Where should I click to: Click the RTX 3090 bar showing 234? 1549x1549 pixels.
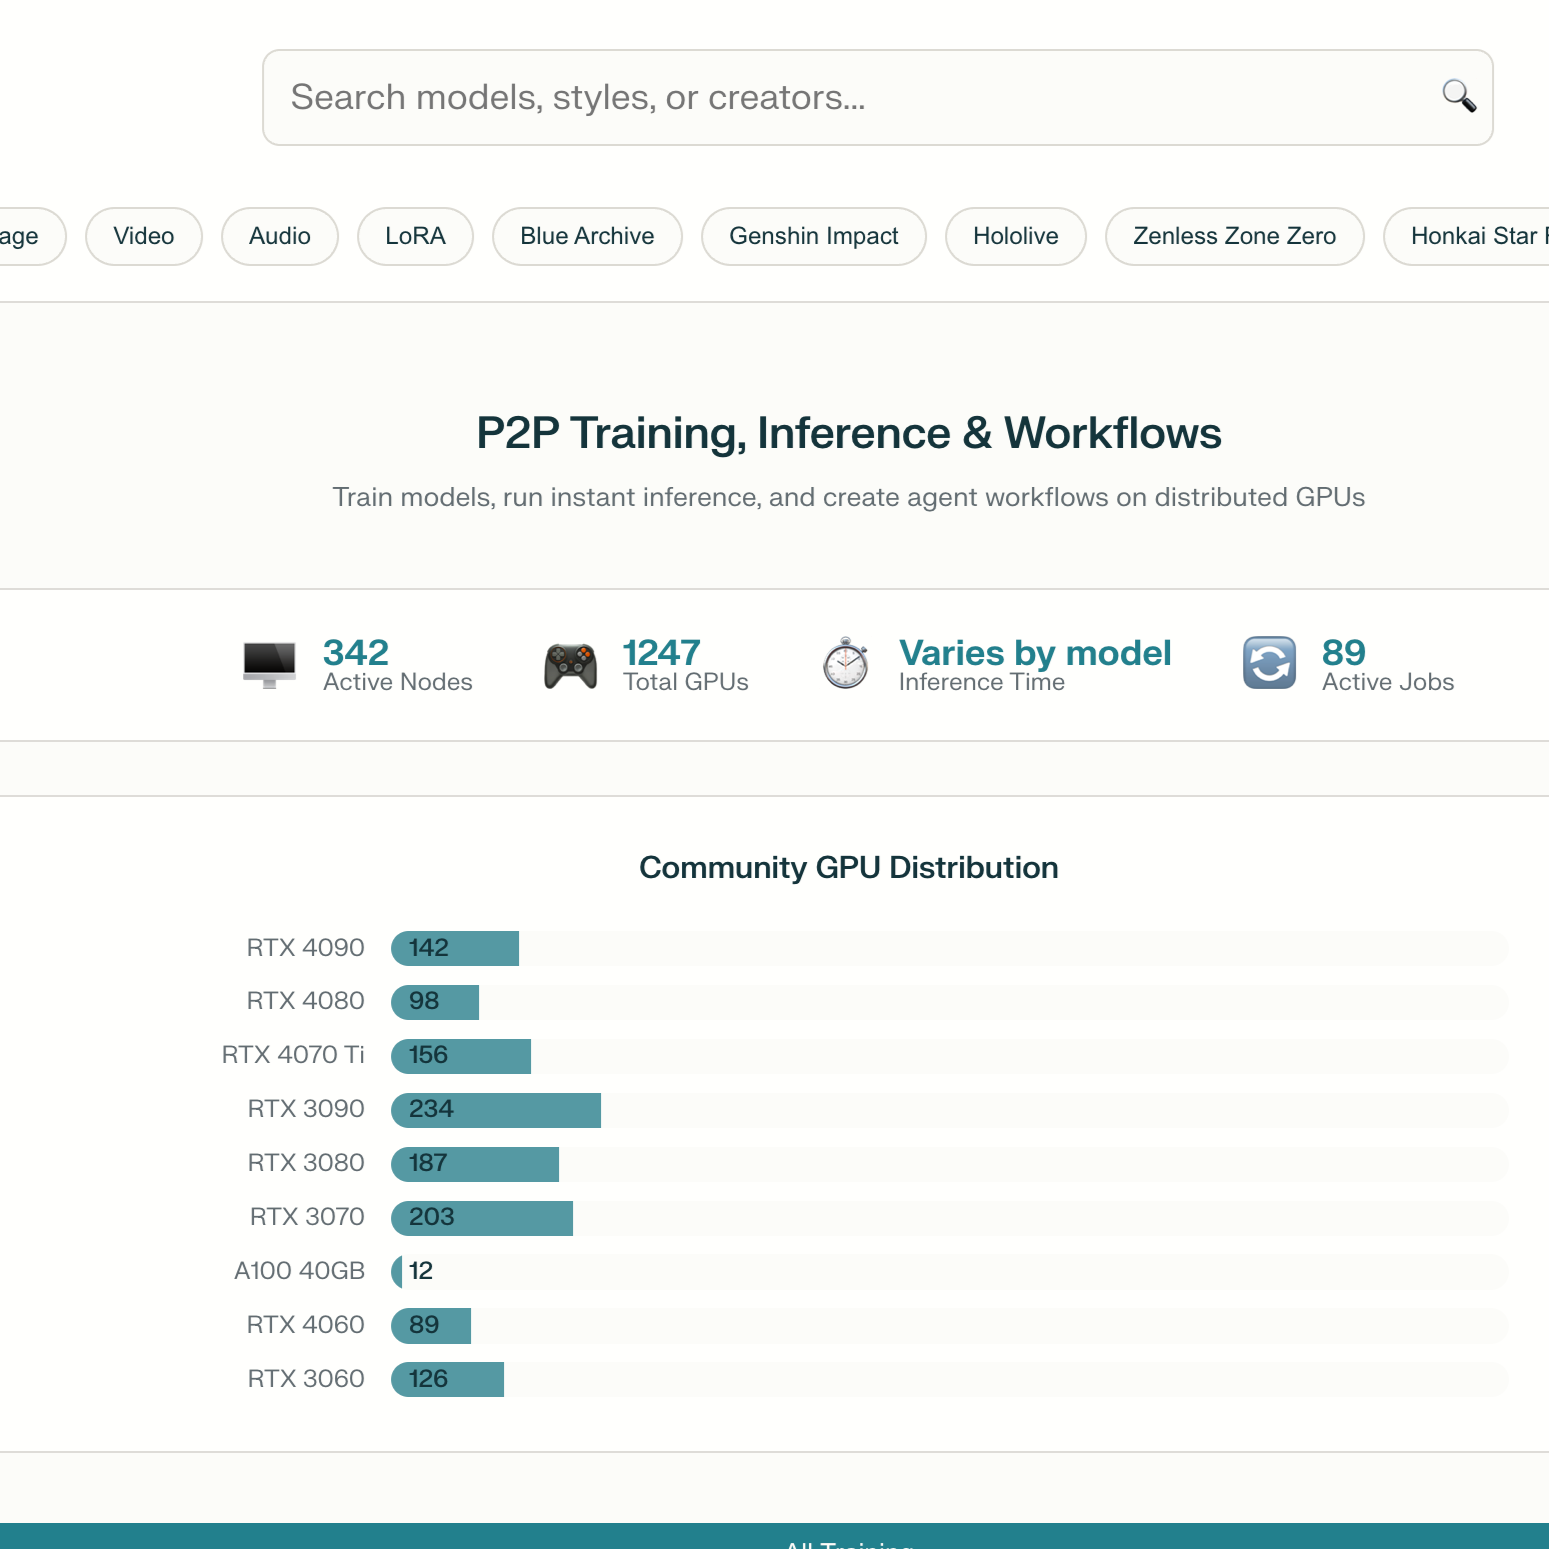[496, 1110]
